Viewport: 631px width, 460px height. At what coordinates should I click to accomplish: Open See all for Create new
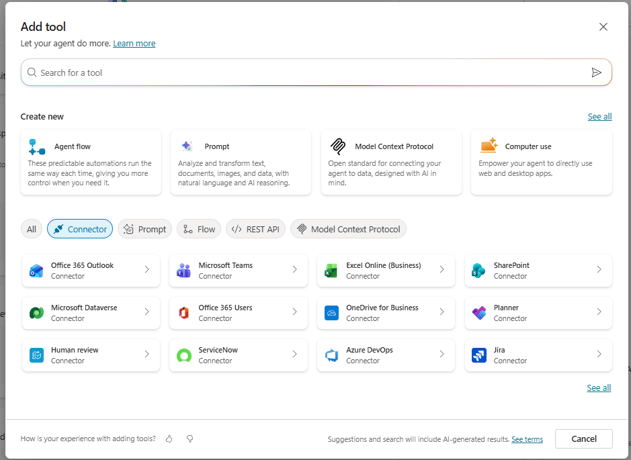[600, 117]
